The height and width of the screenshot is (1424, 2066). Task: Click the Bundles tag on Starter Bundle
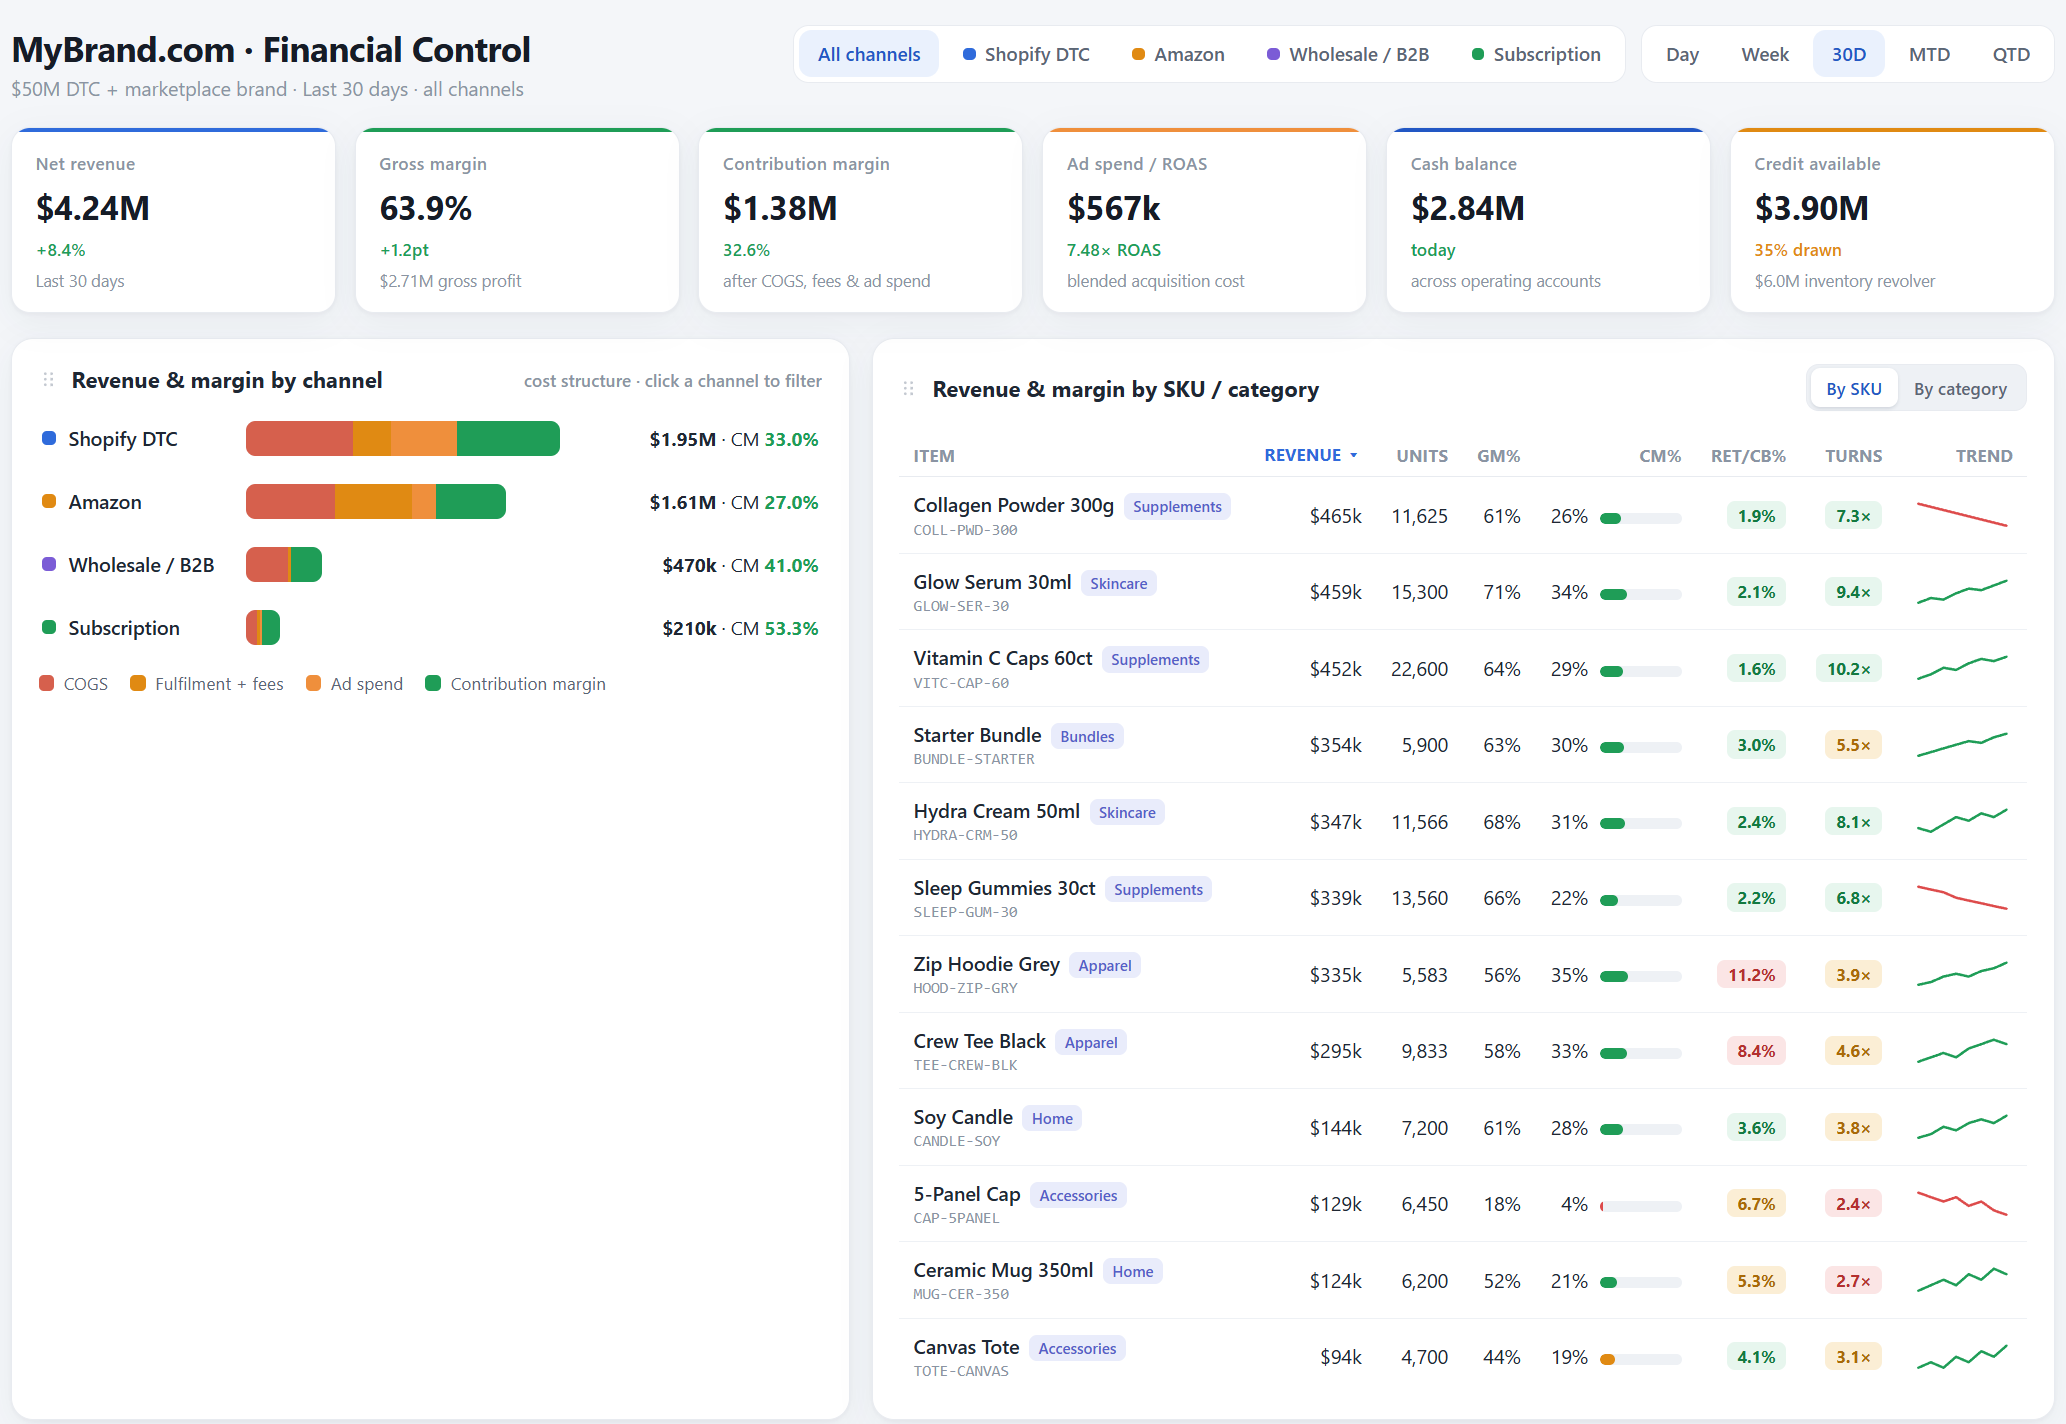(1087, 737)
